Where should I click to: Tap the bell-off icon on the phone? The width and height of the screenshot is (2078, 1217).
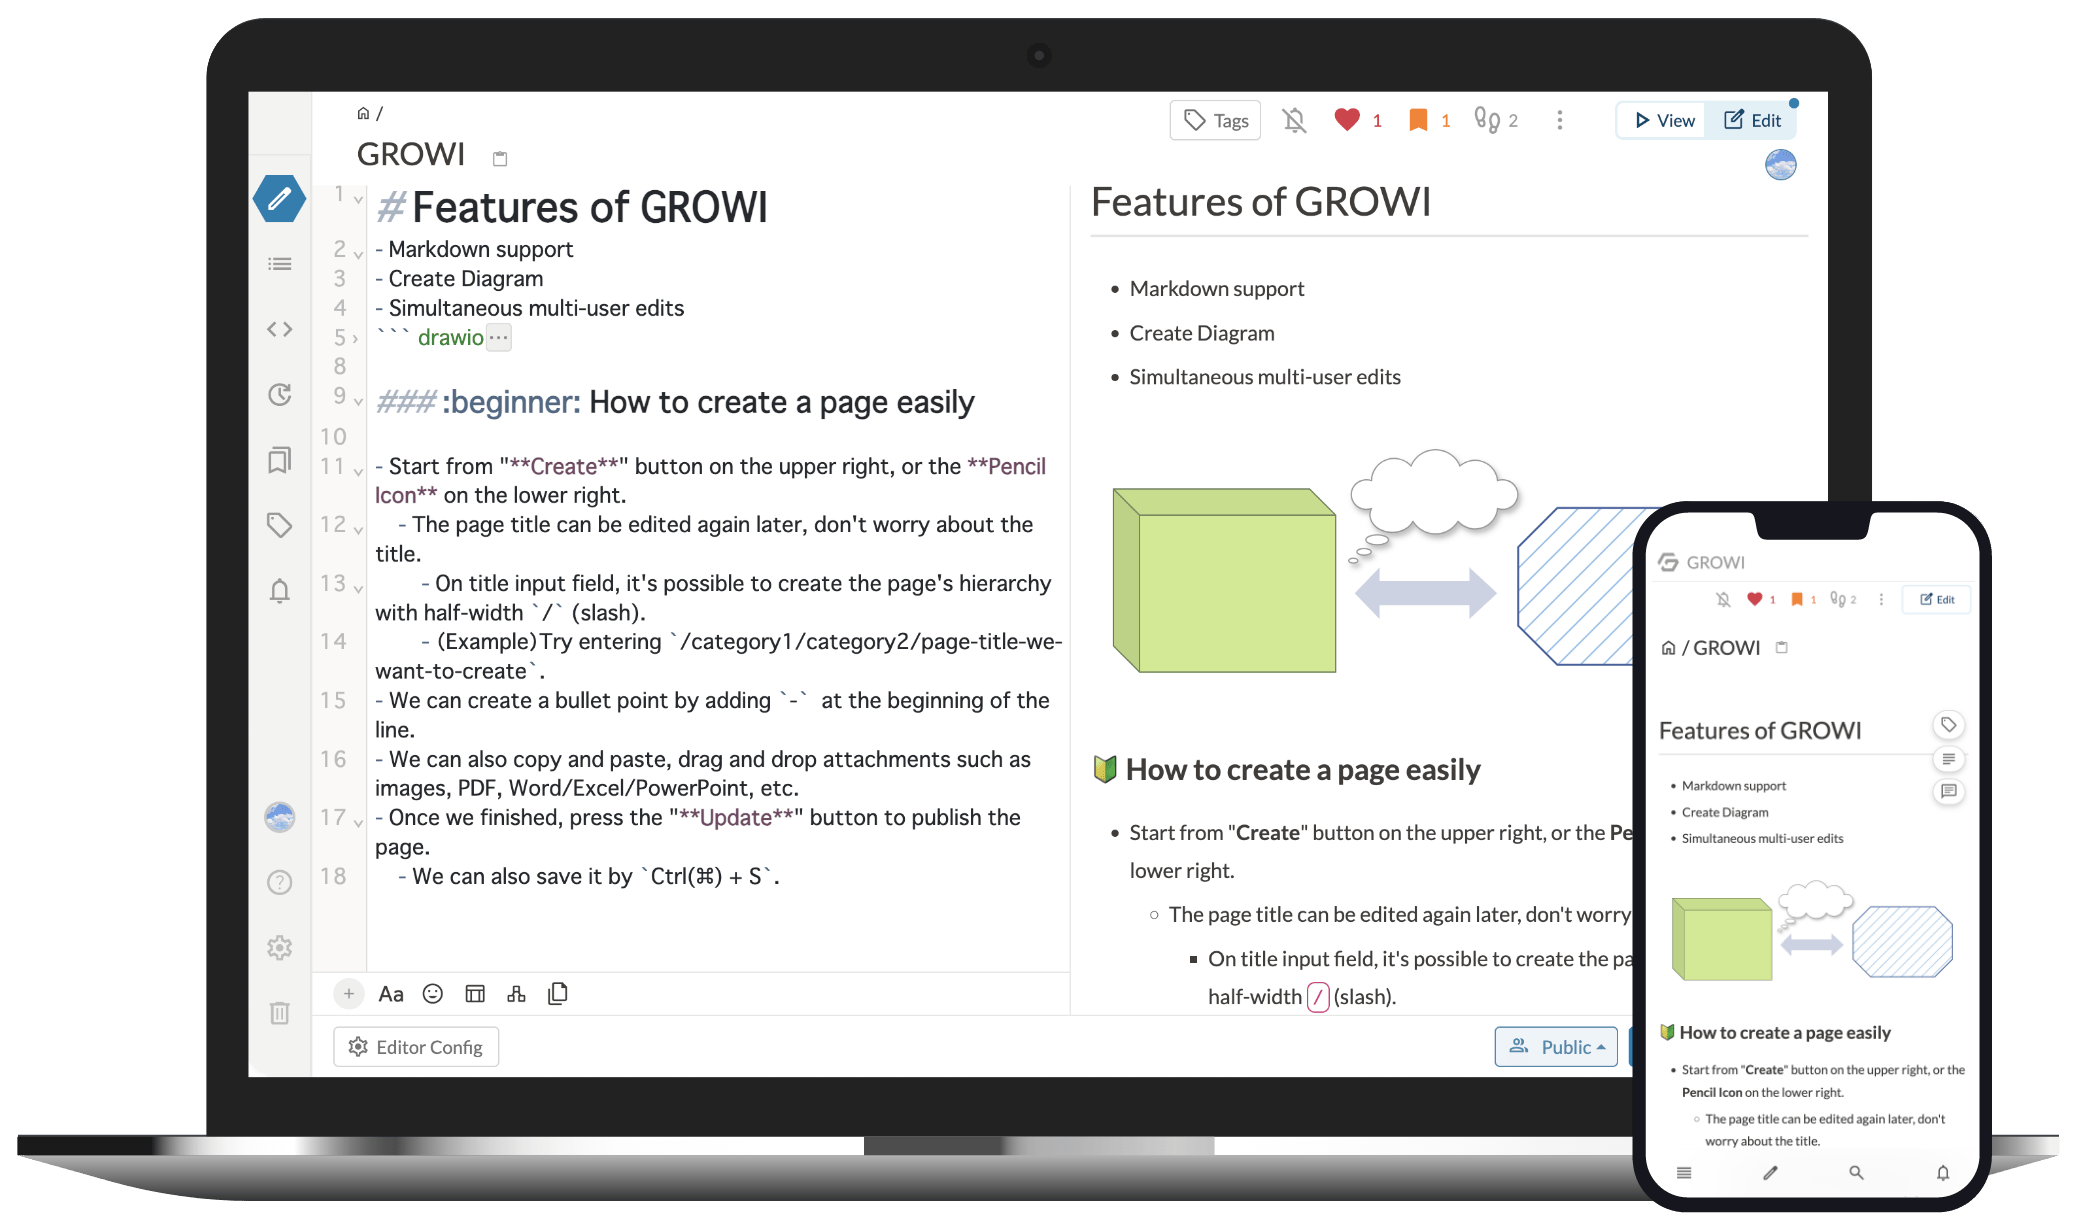click(x=1723, y=600)
